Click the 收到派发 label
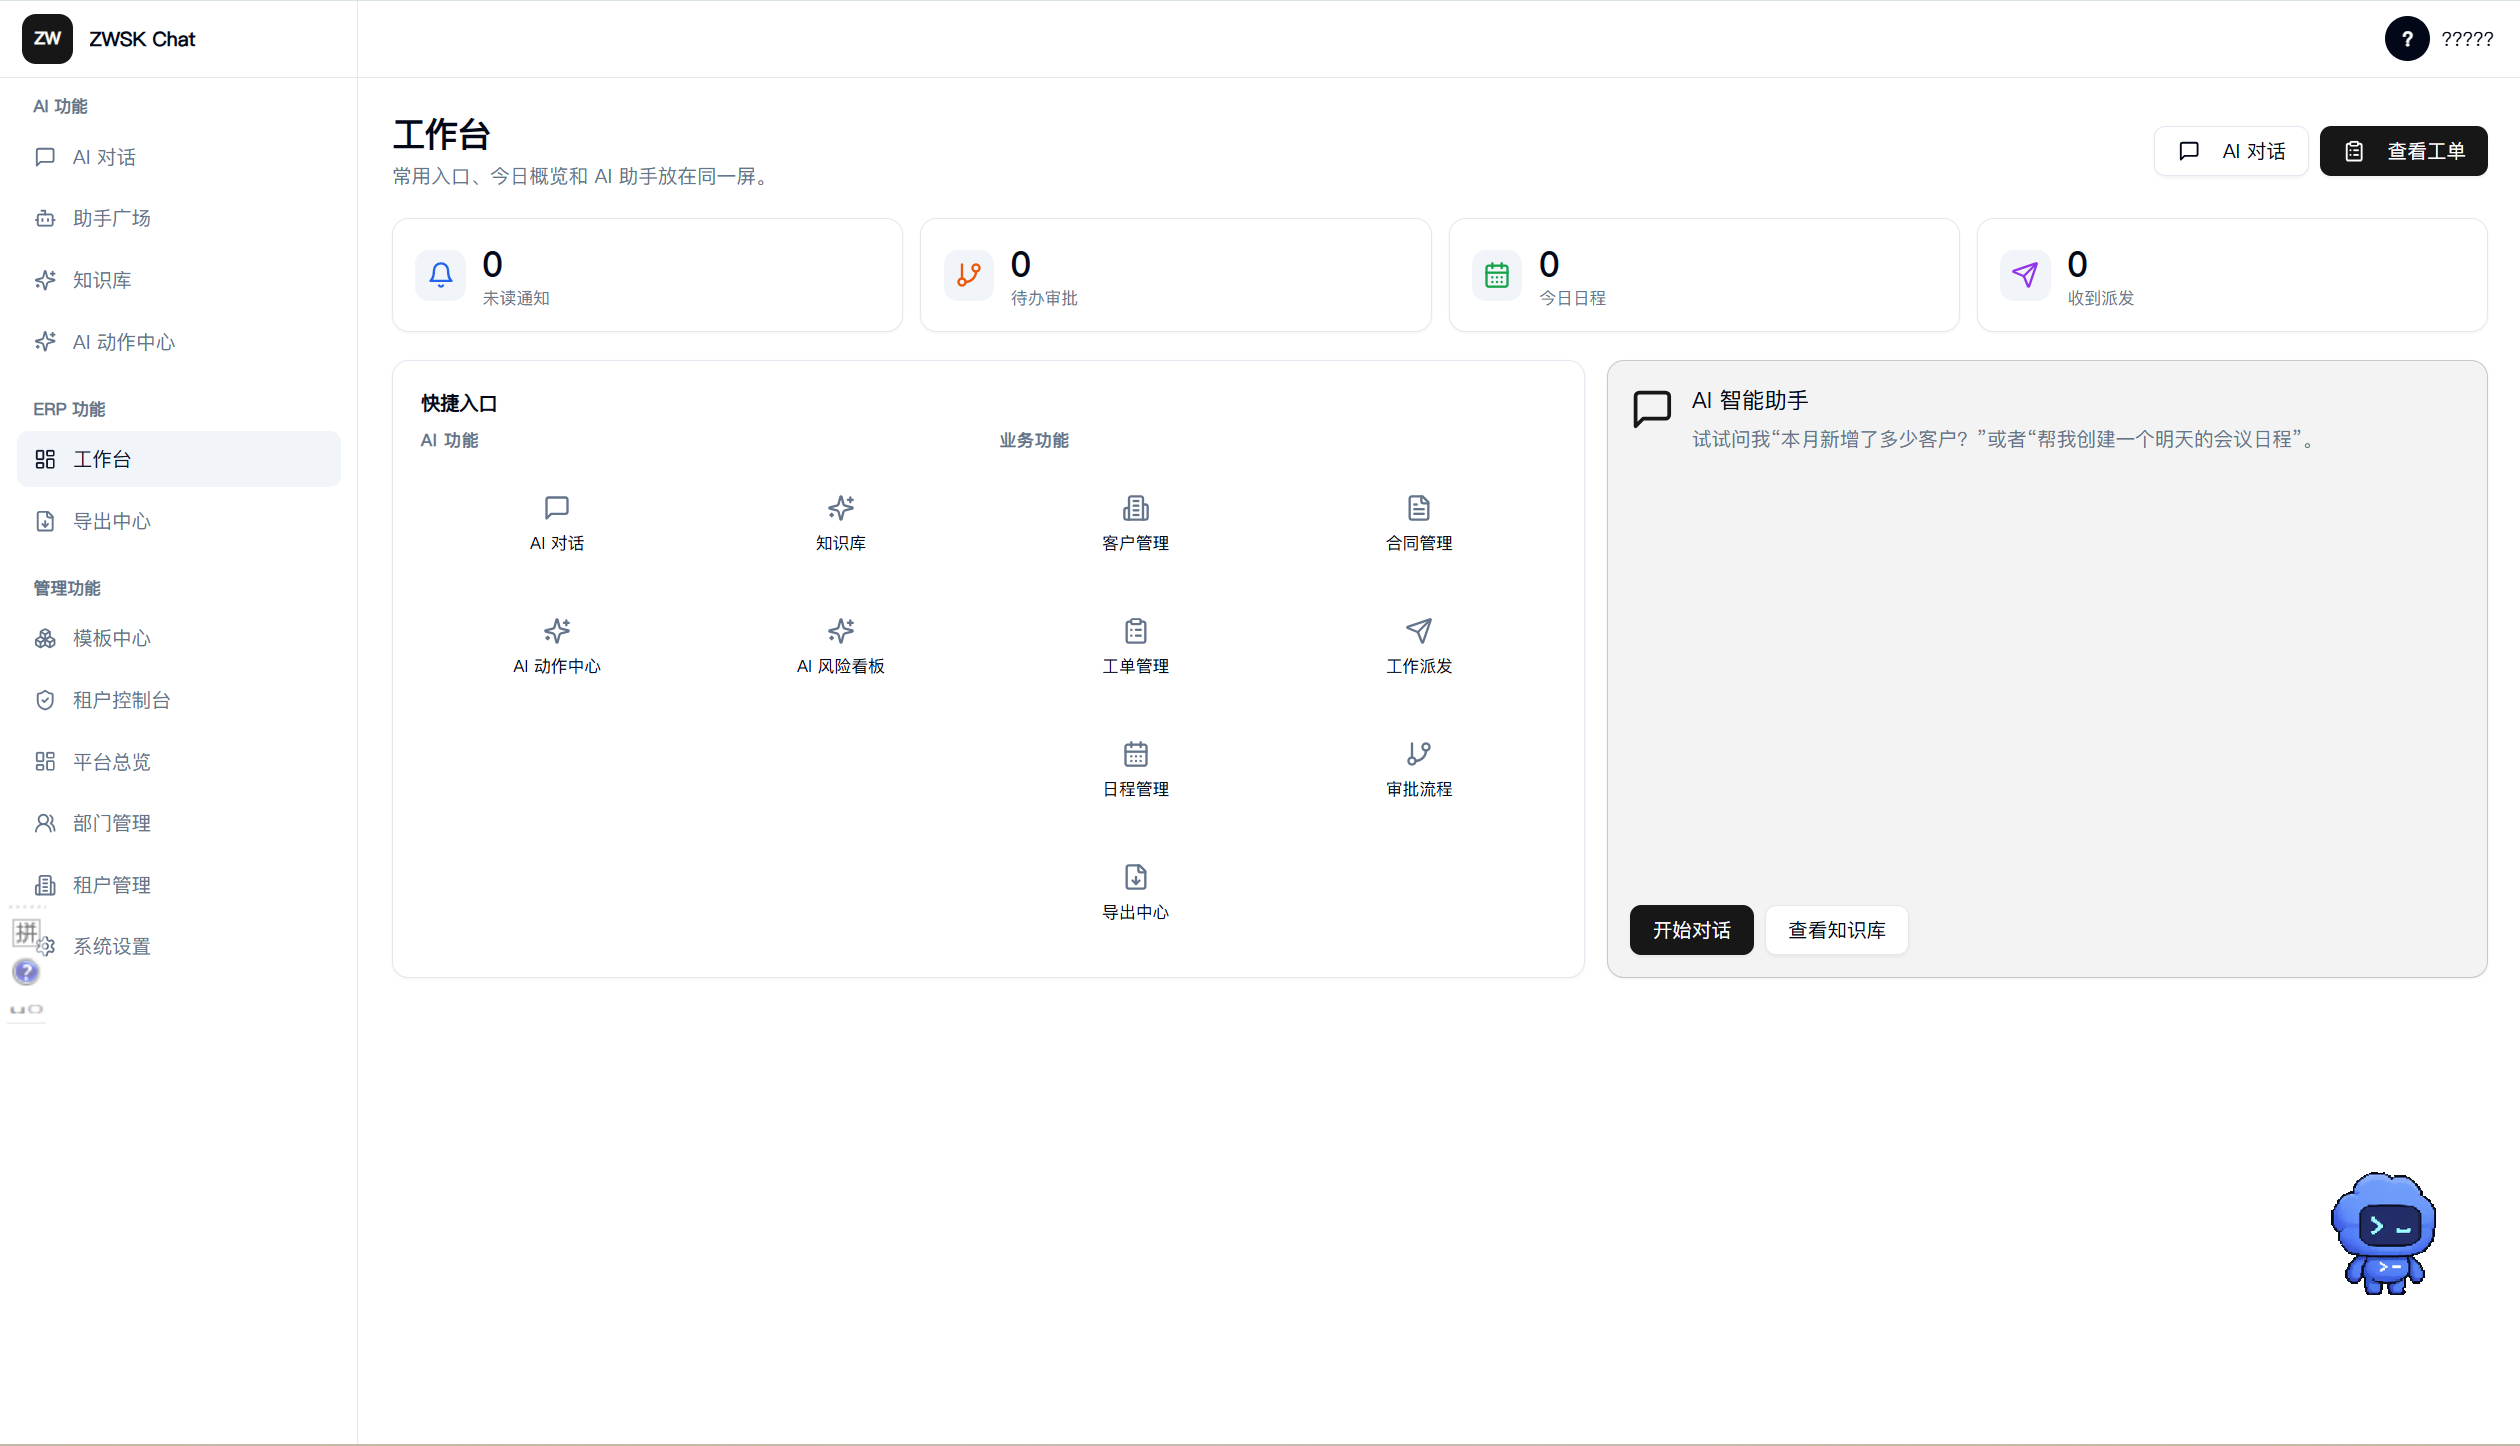Viewport: 2520px width, 1446px height. [2101, 298]
